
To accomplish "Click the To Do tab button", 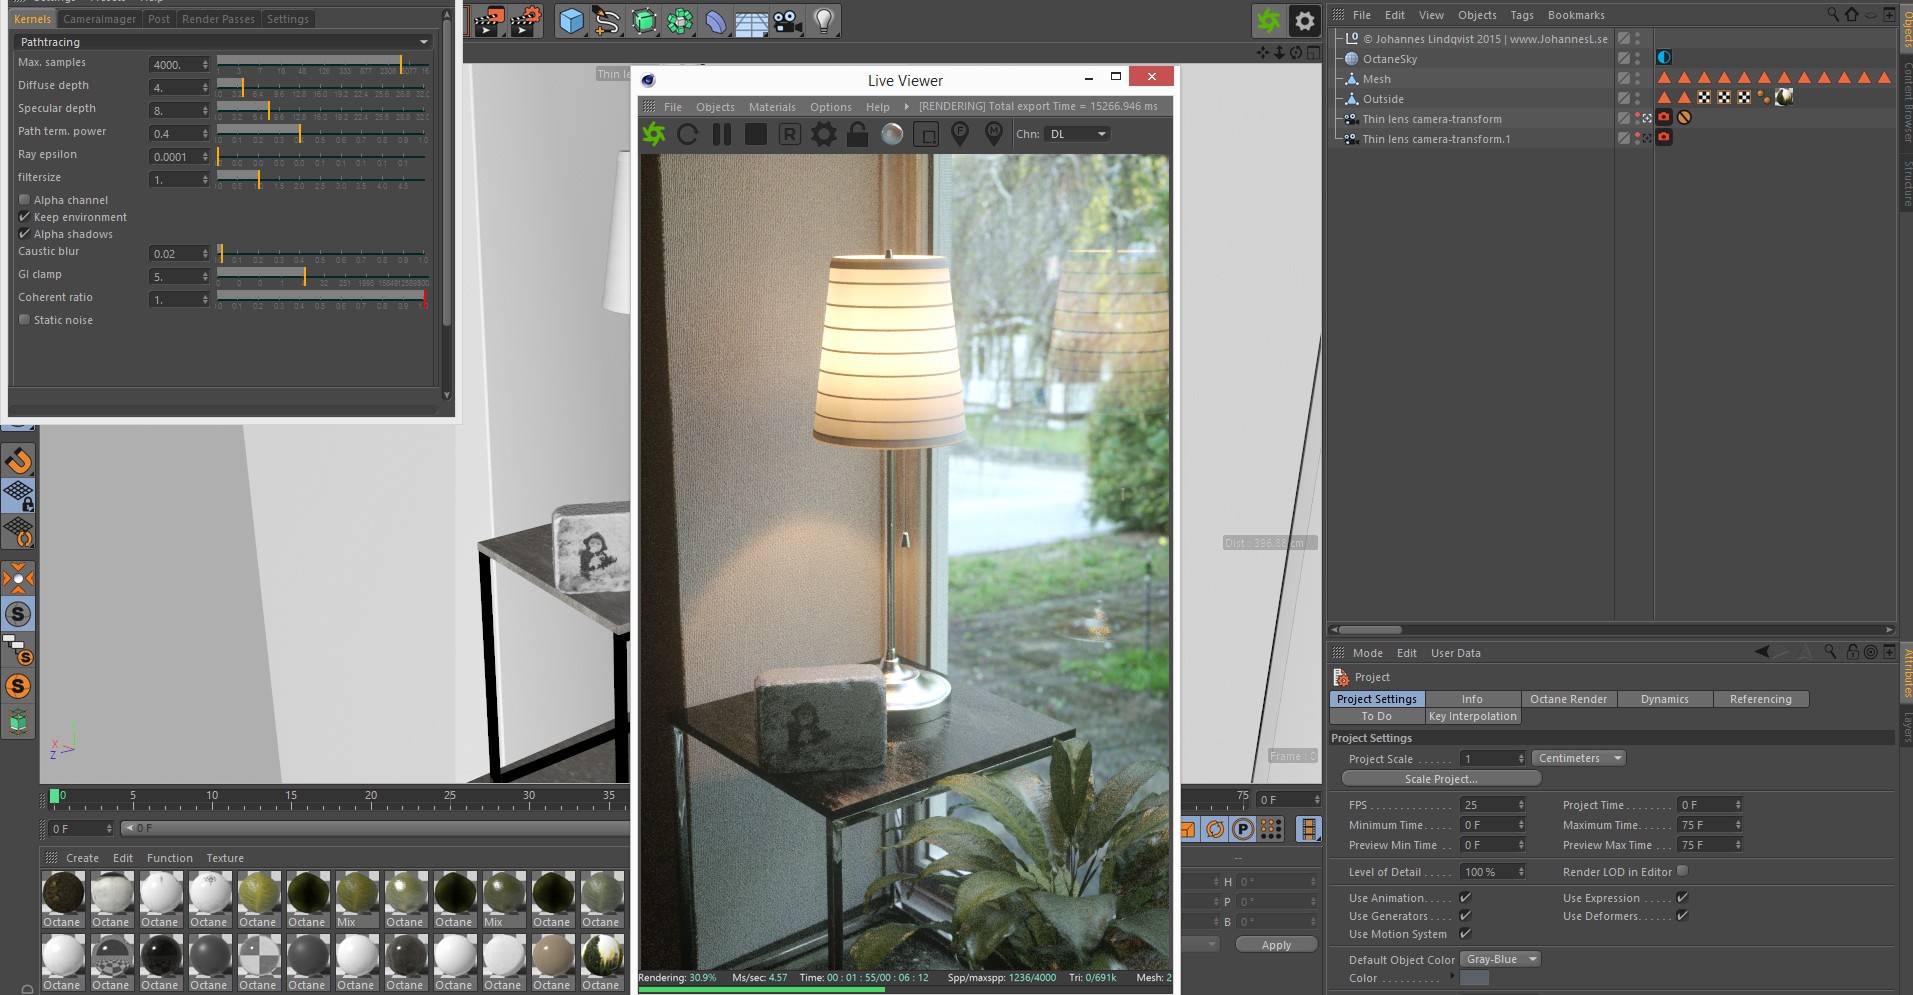I will coord(1376,716).
